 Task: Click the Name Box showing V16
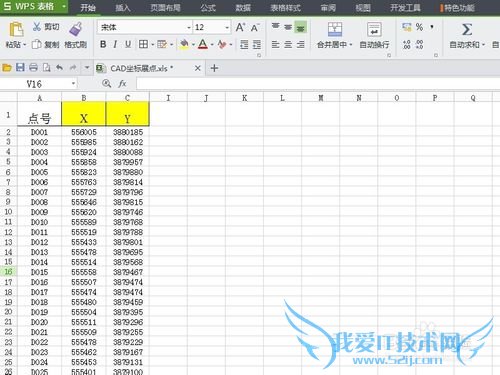(x=39, y=84)
